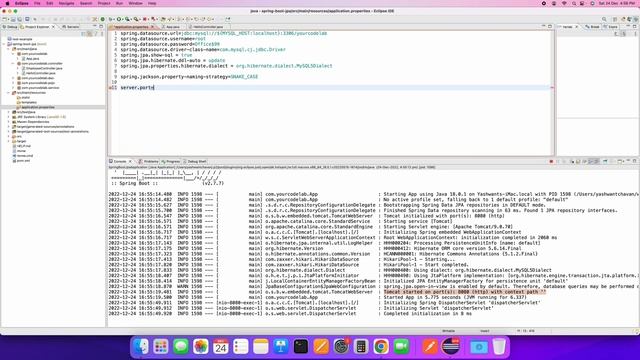
Task: Open the Open Console dropdown arrow
Action: pyautogui.click(x=624, y=162)
